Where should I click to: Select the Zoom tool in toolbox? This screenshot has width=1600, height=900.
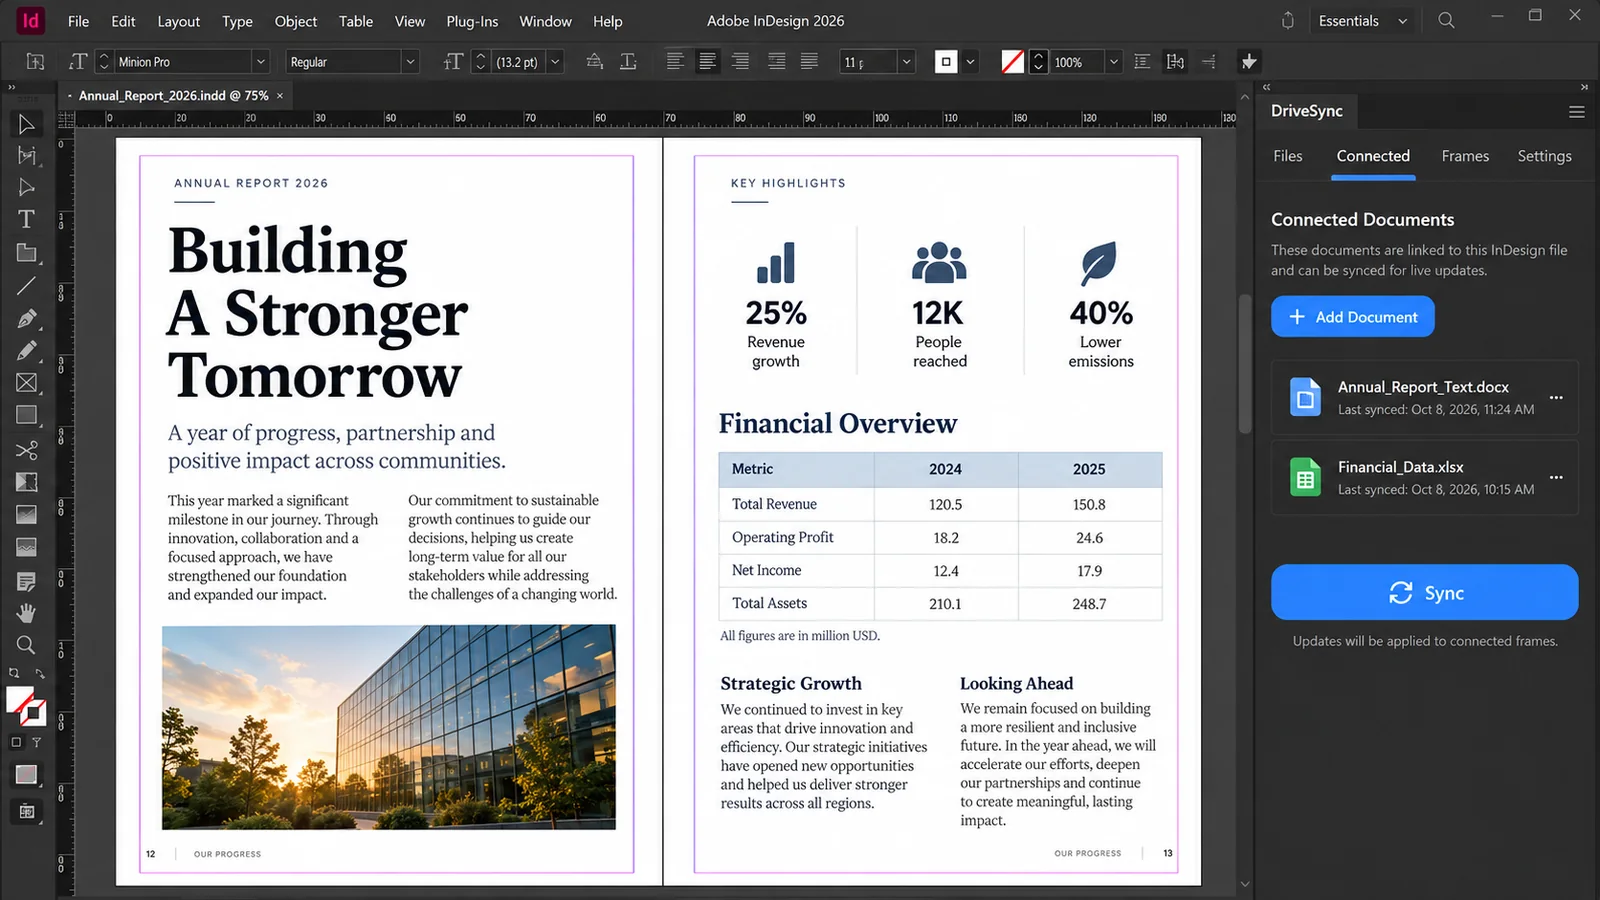point(26,645)
